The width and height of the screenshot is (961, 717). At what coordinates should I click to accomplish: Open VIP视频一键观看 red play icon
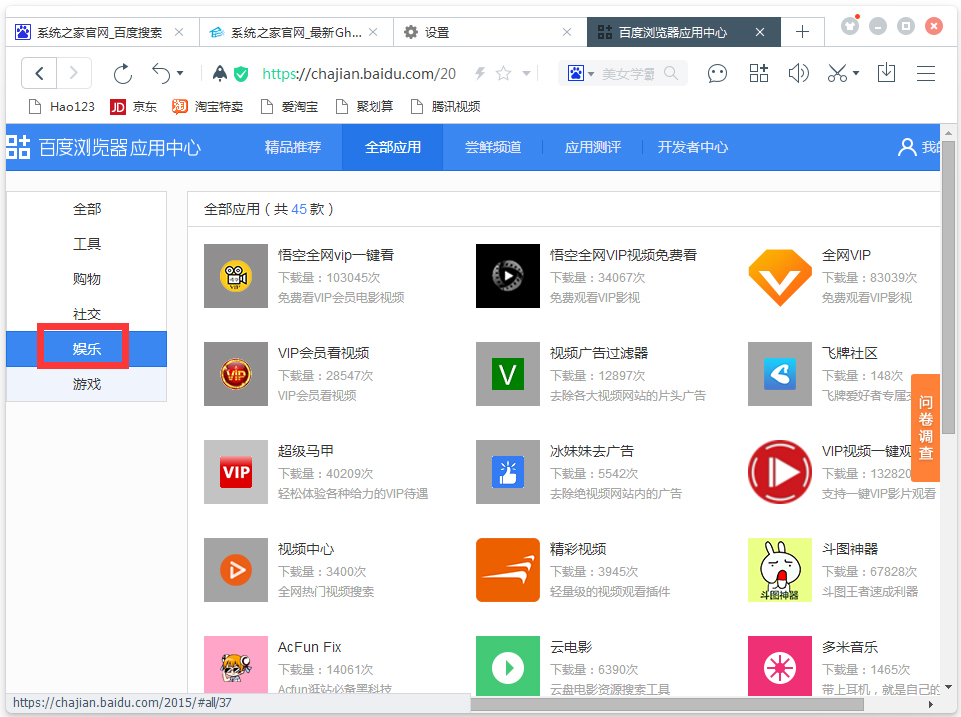click(780, 472)
